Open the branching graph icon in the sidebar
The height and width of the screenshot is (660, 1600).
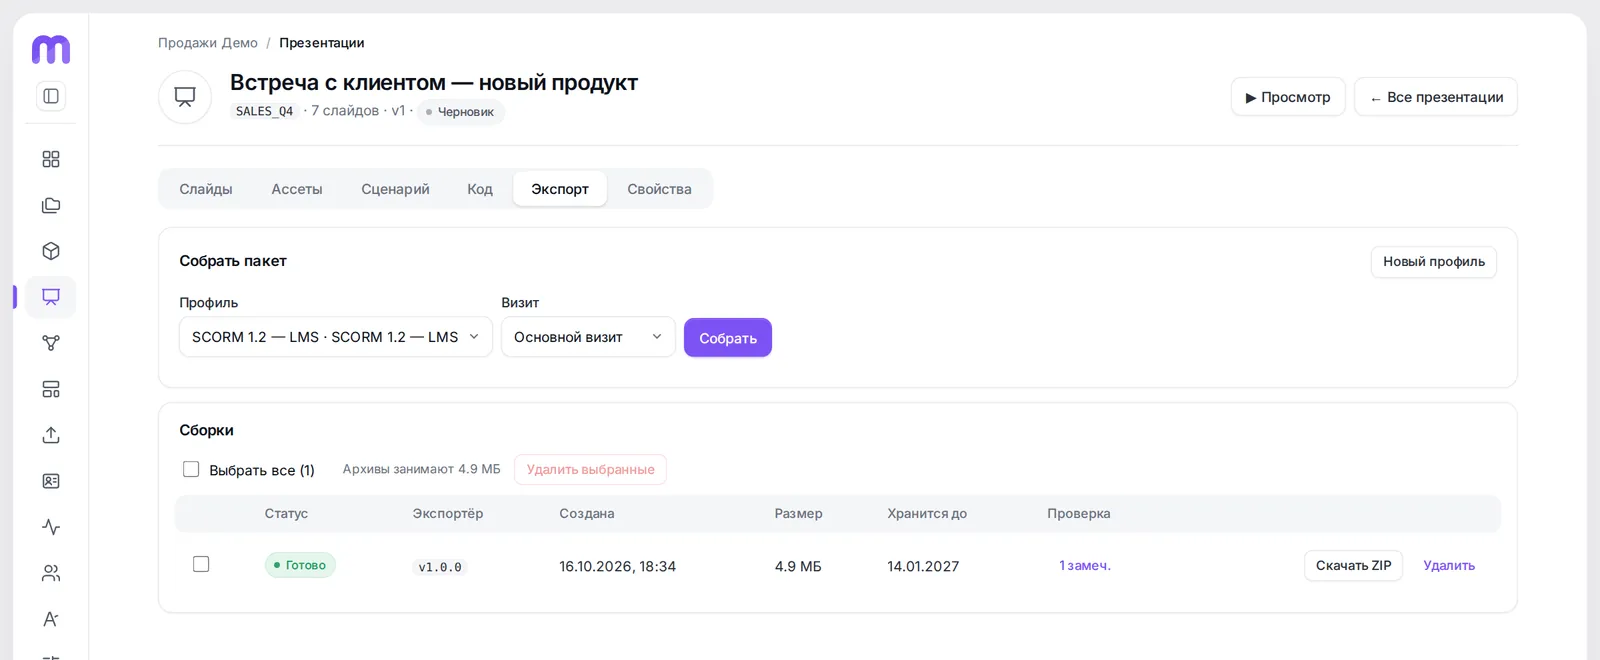point(51,343)
